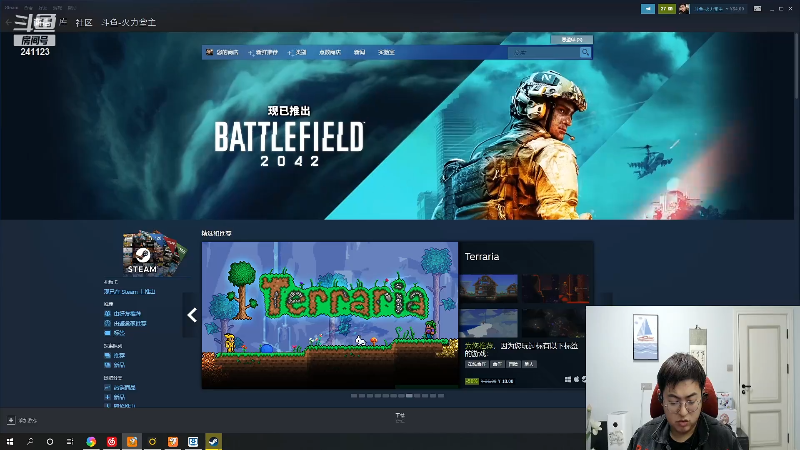Click the Terraria title text
This screenshot has height=450, width=800.
[x=482, y=257]
